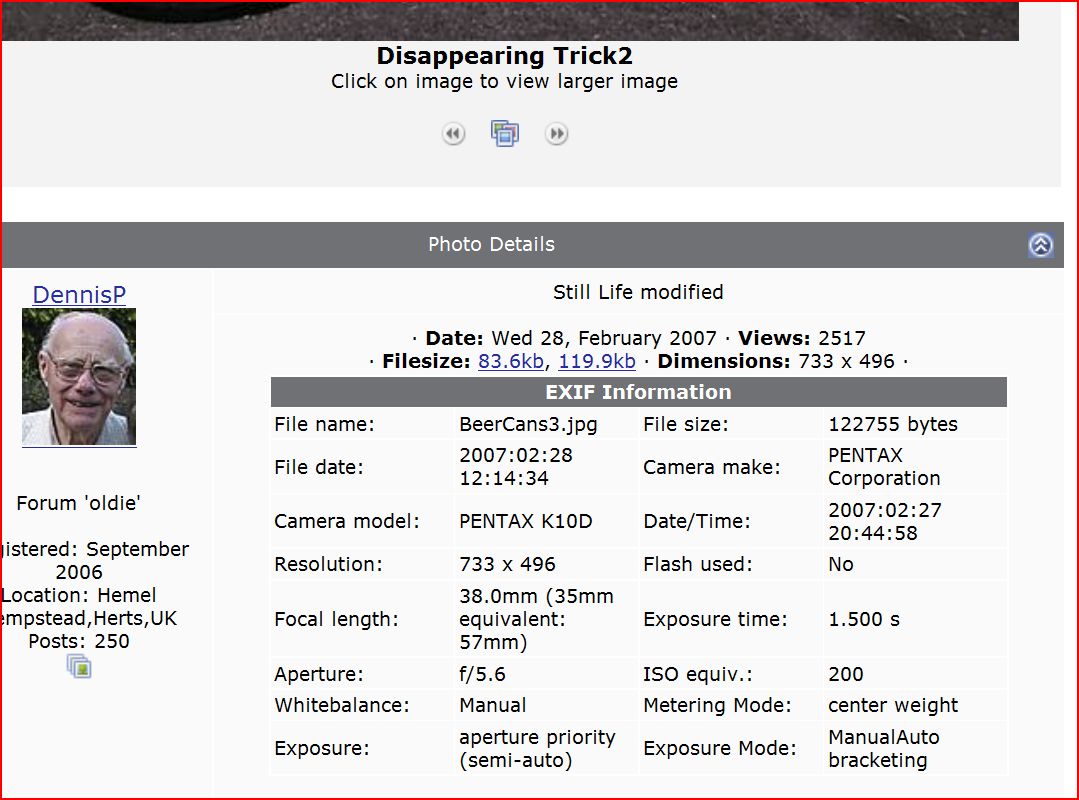Click the PENTAX K10D camera model value

point(526,521)
